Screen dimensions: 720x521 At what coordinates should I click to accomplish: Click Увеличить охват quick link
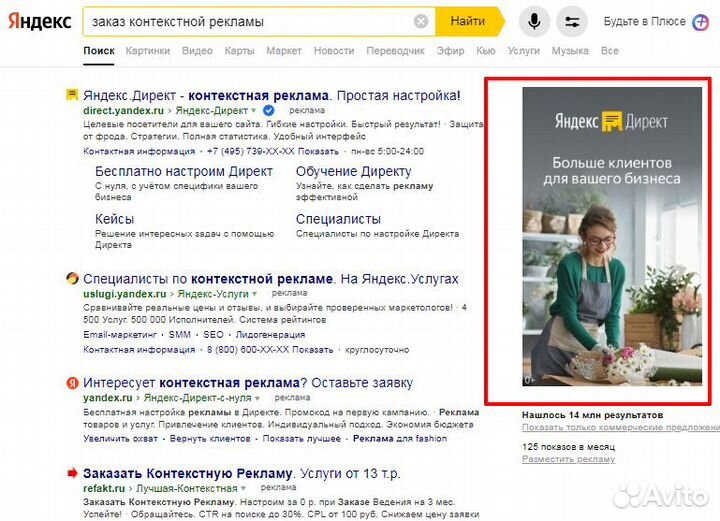point(120,438)
